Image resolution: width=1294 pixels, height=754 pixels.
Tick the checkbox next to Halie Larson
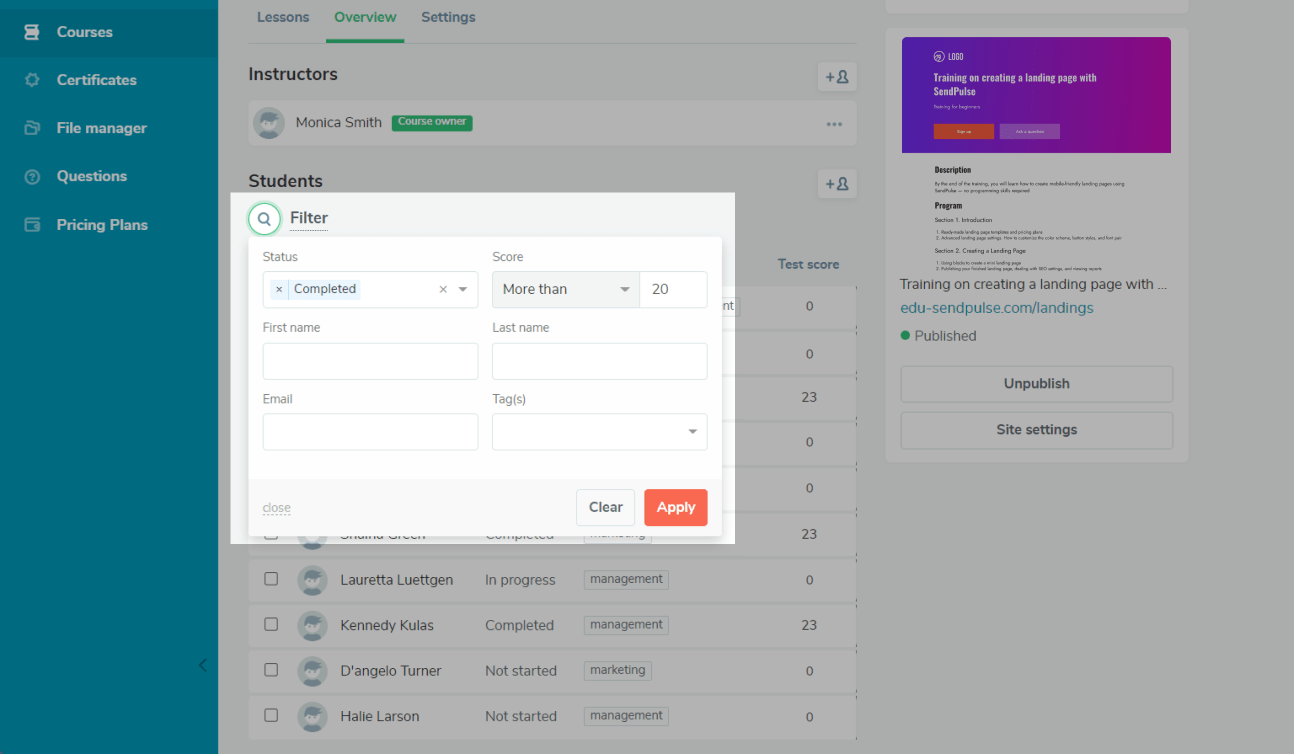pyautogui.click(x=271, y=715)
